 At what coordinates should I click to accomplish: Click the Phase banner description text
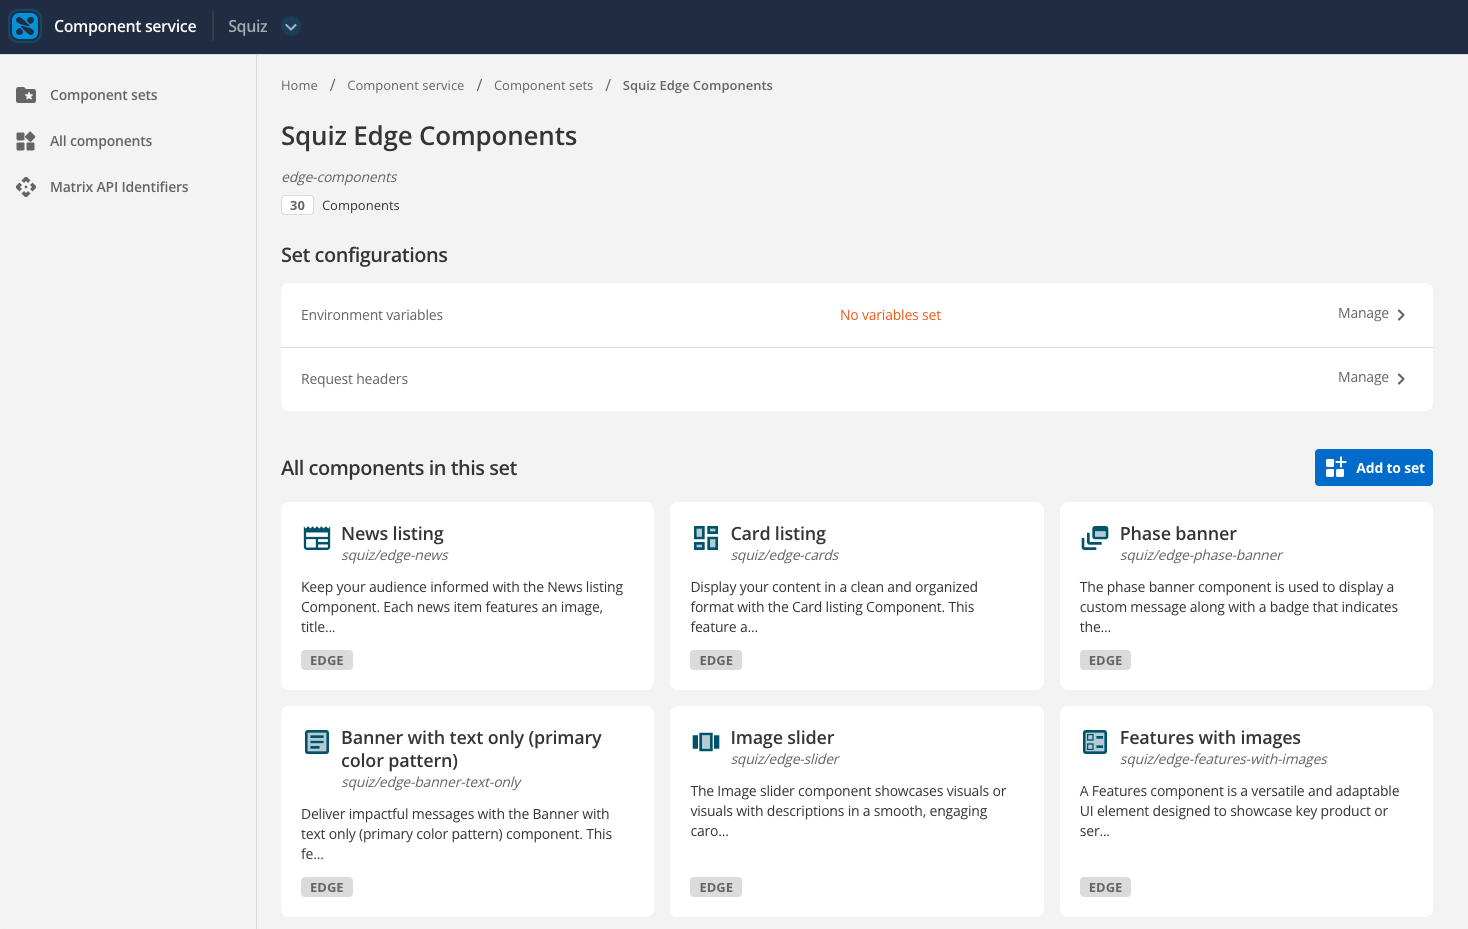(1239, 607)
